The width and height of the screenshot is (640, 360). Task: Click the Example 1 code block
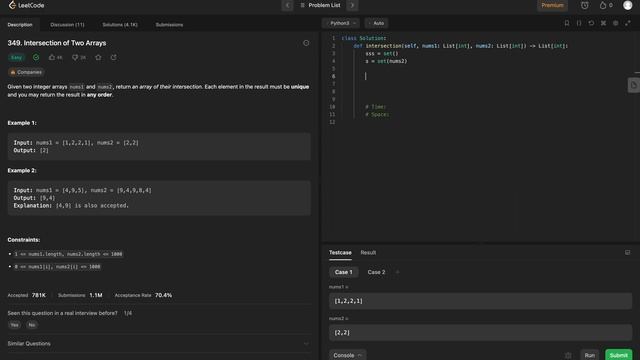coord(159,147)
